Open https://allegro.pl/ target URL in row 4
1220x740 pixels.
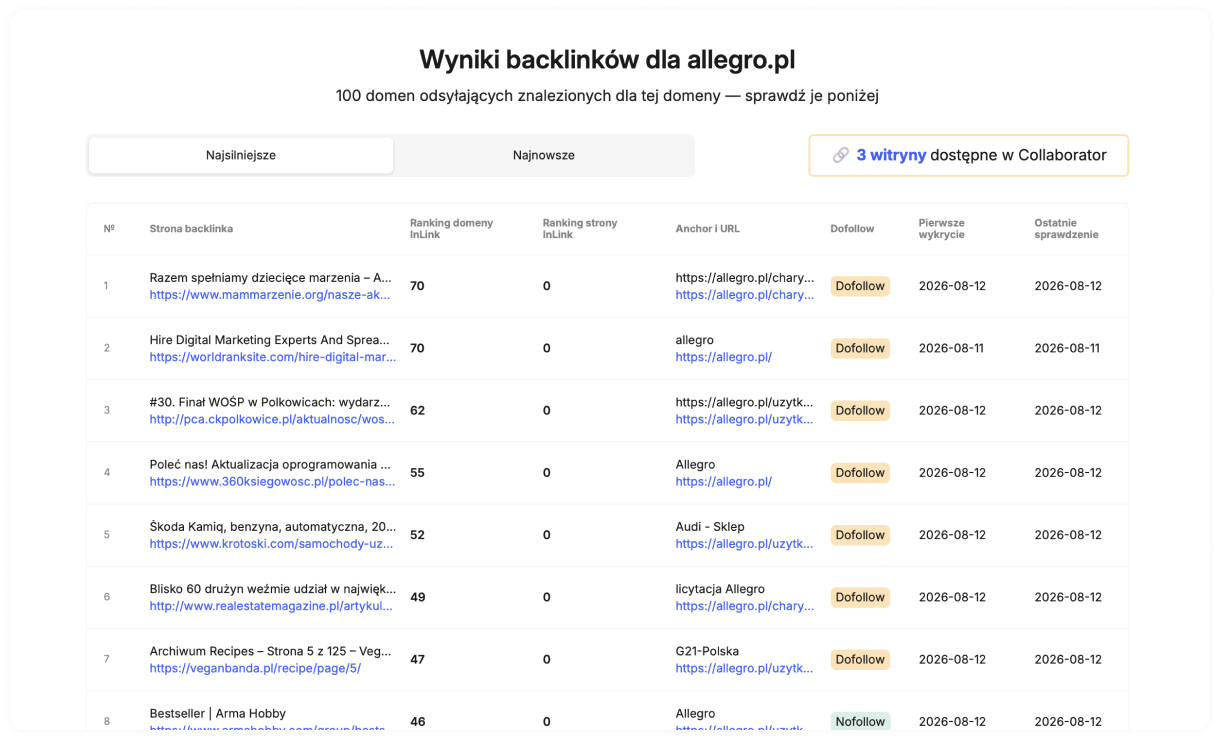click(x=723, y=481)
